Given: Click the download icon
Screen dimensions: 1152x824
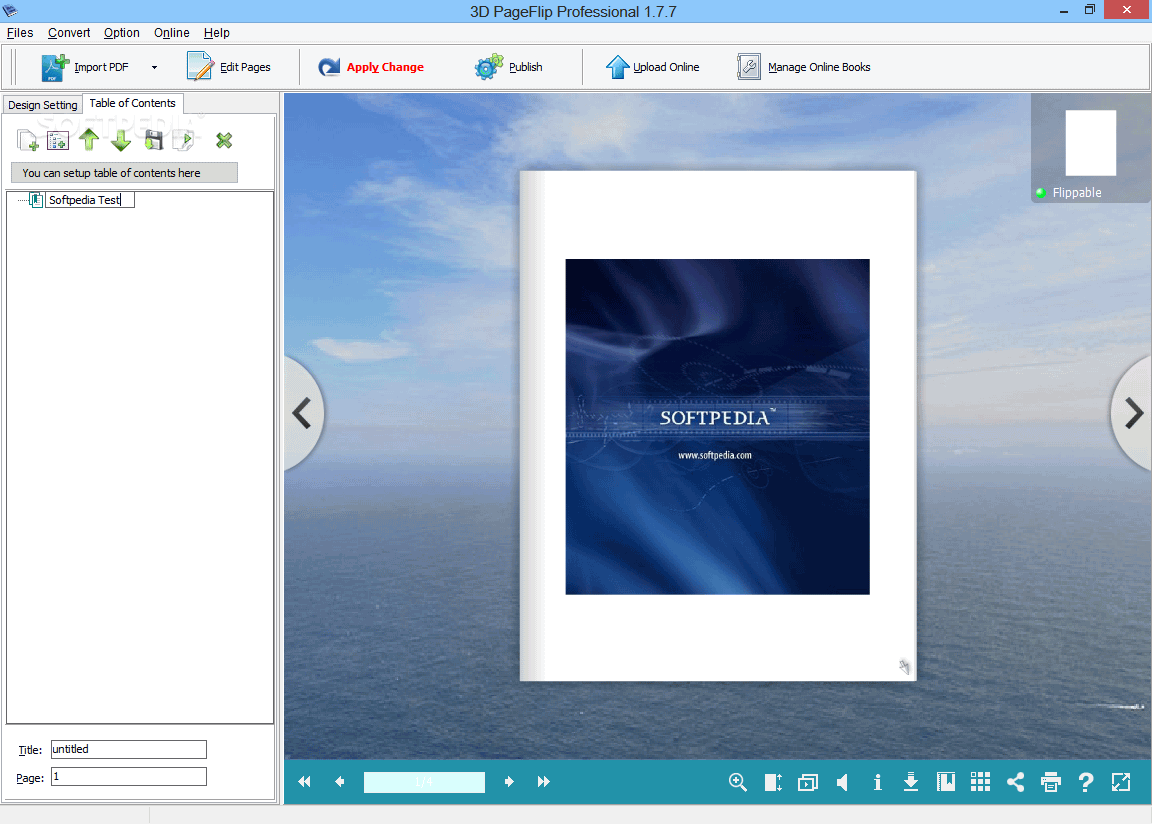Looking at the screenshot, I should [911, 782].
